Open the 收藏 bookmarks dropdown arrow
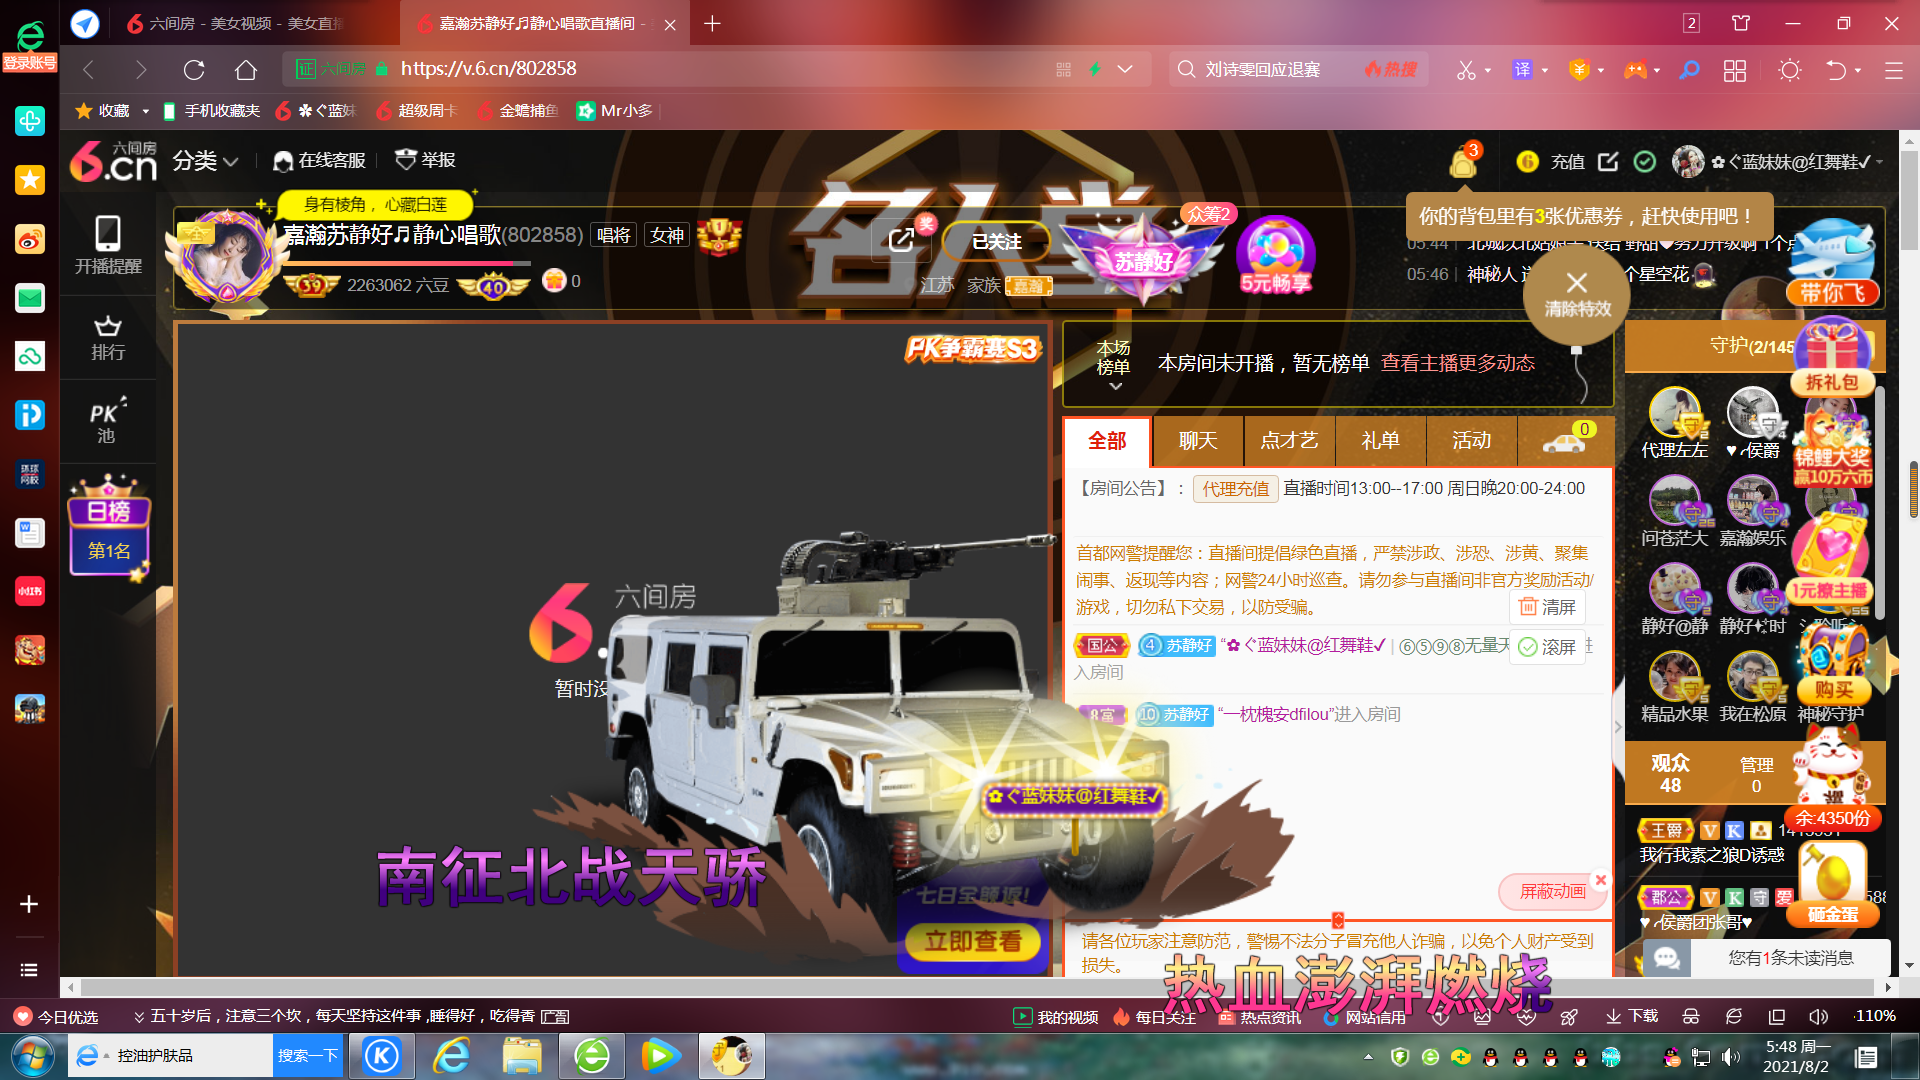The image size is (1920, 1080). point(145,111)
